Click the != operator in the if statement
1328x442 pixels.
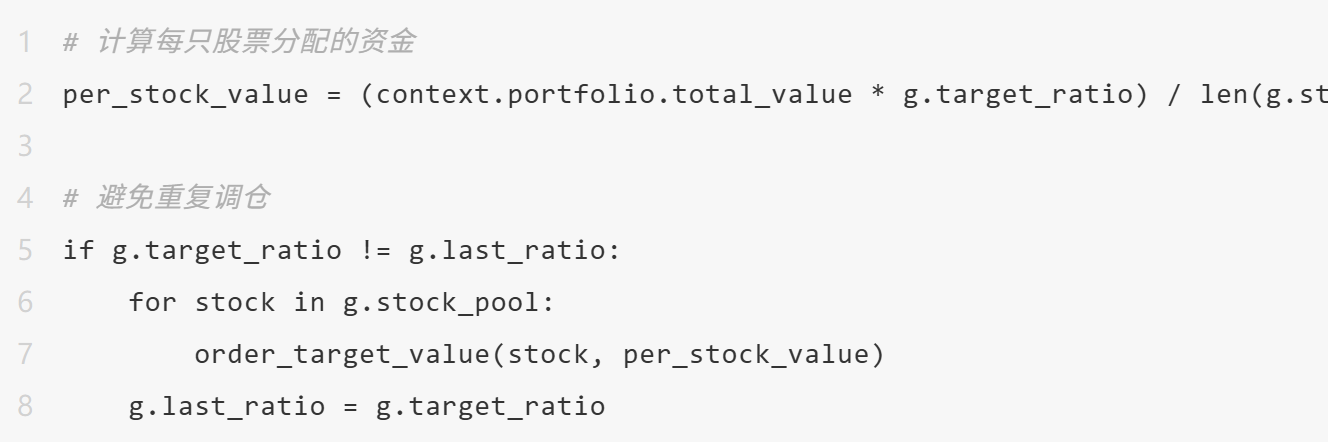pyautogui.click(x=375, y=250)
